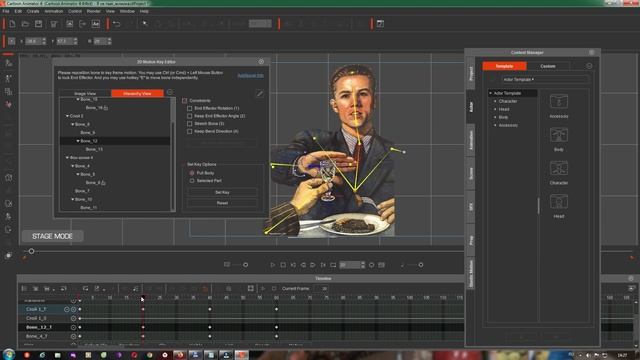Click the Stop button in playback bar
This screenshot has height=360, width=640.
click(x=283, y=265)
